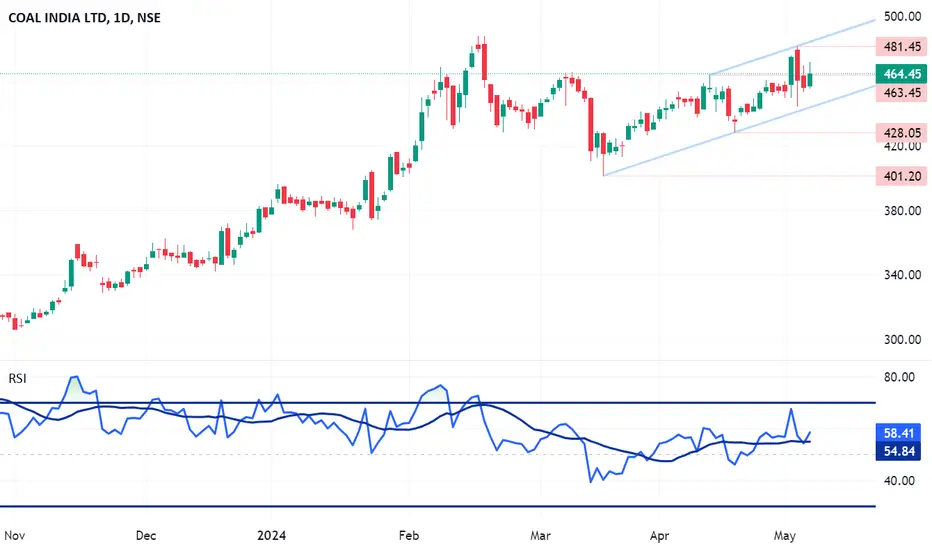The width and height of the screenshot is (932, 550).
Task: Click the COAL INDIA LTD, 1D, NSE title
Action: click(x=84, y=18)
